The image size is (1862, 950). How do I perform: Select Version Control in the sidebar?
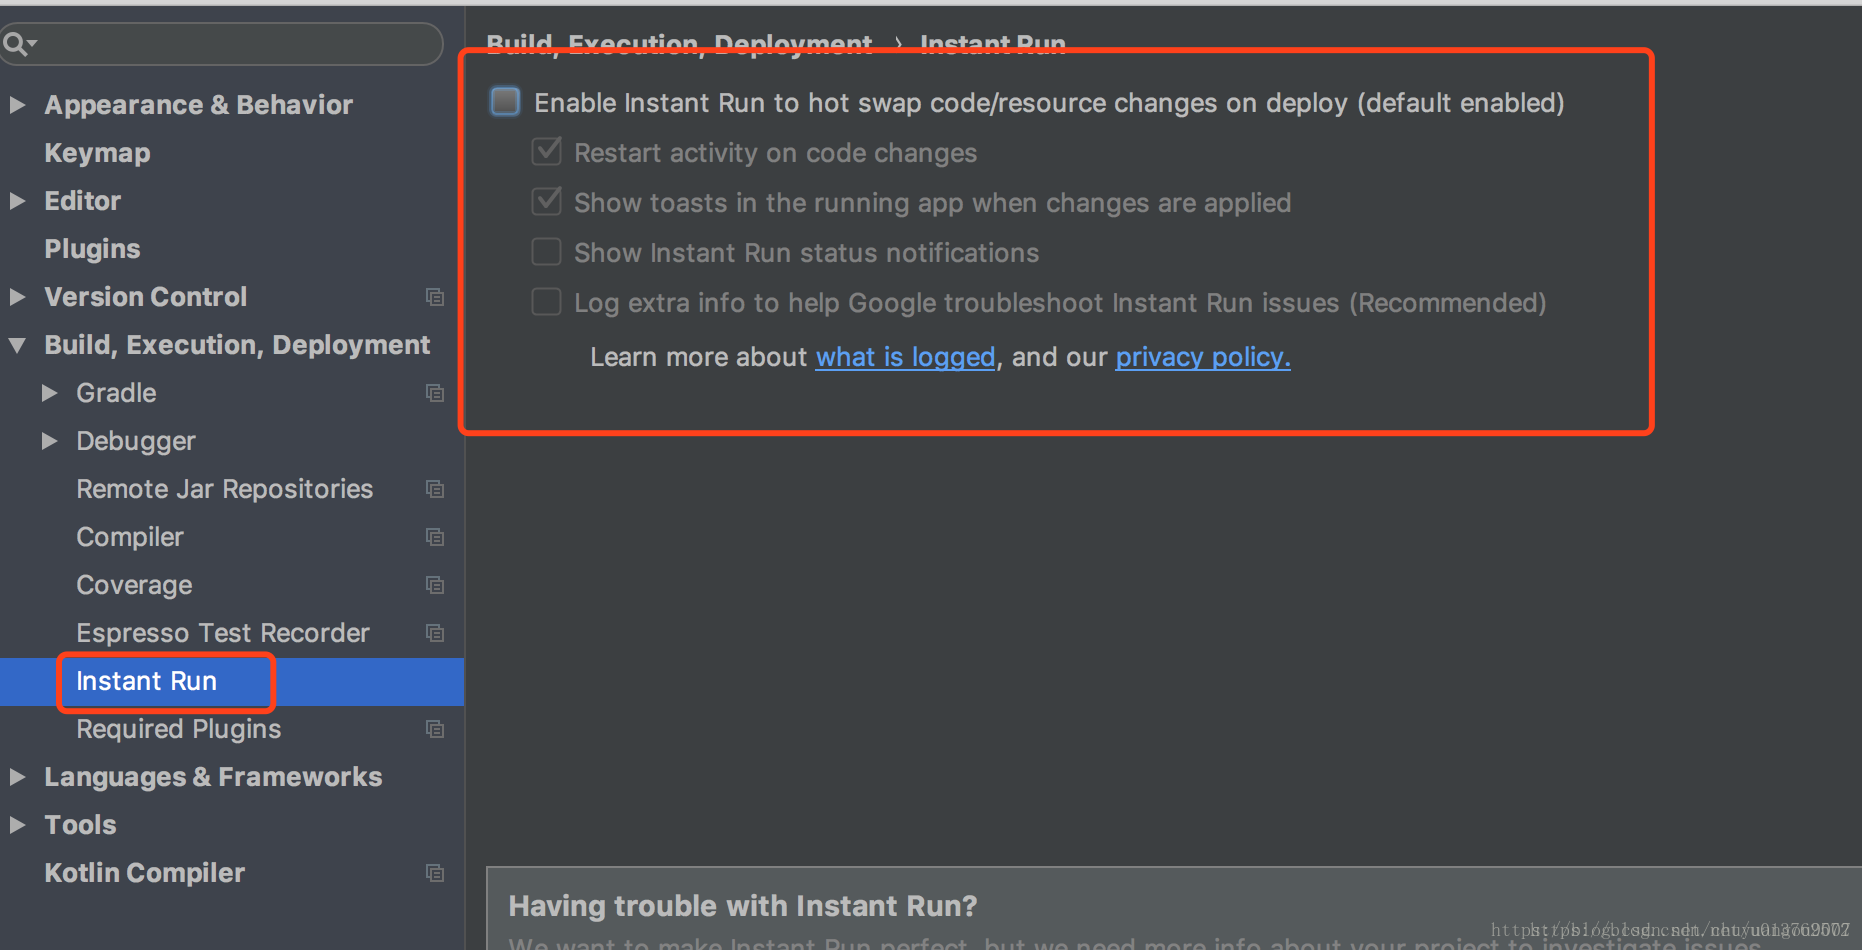pyautogui.click(x=145, y=297)
